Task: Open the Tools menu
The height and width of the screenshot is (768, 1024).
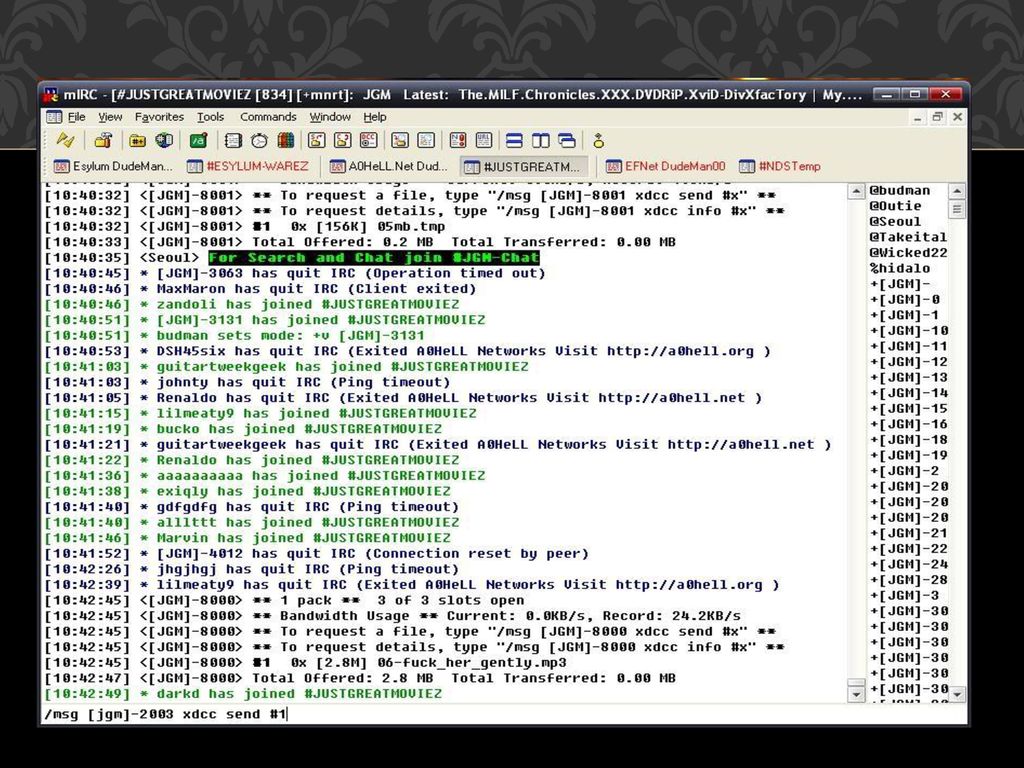Action: tap(210, 117)
